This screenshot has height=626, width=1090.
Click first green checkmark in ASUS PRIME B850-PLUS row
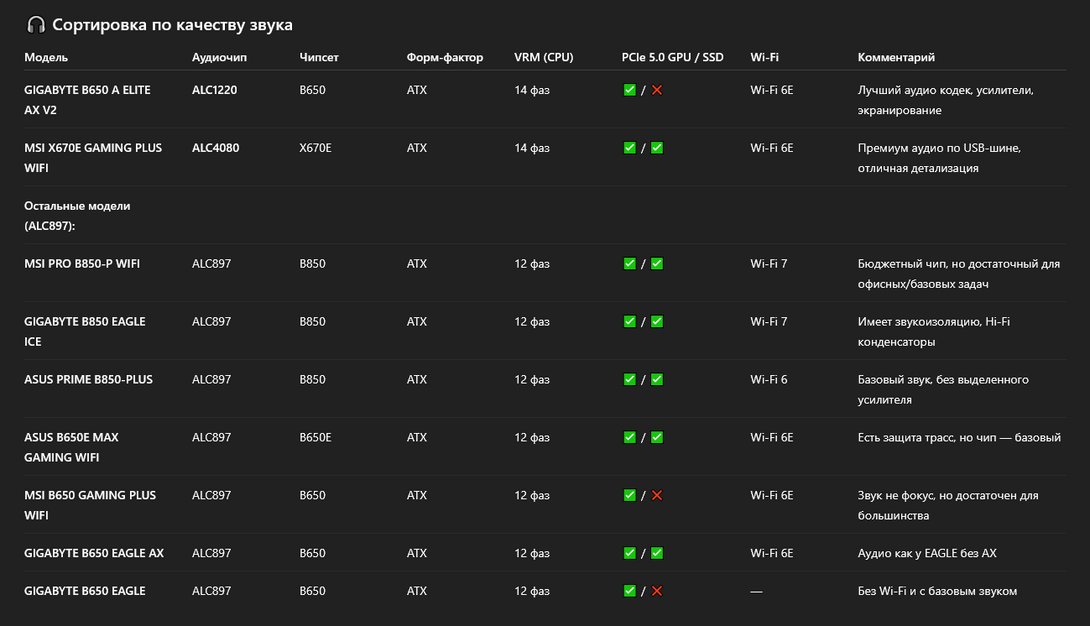629,380
